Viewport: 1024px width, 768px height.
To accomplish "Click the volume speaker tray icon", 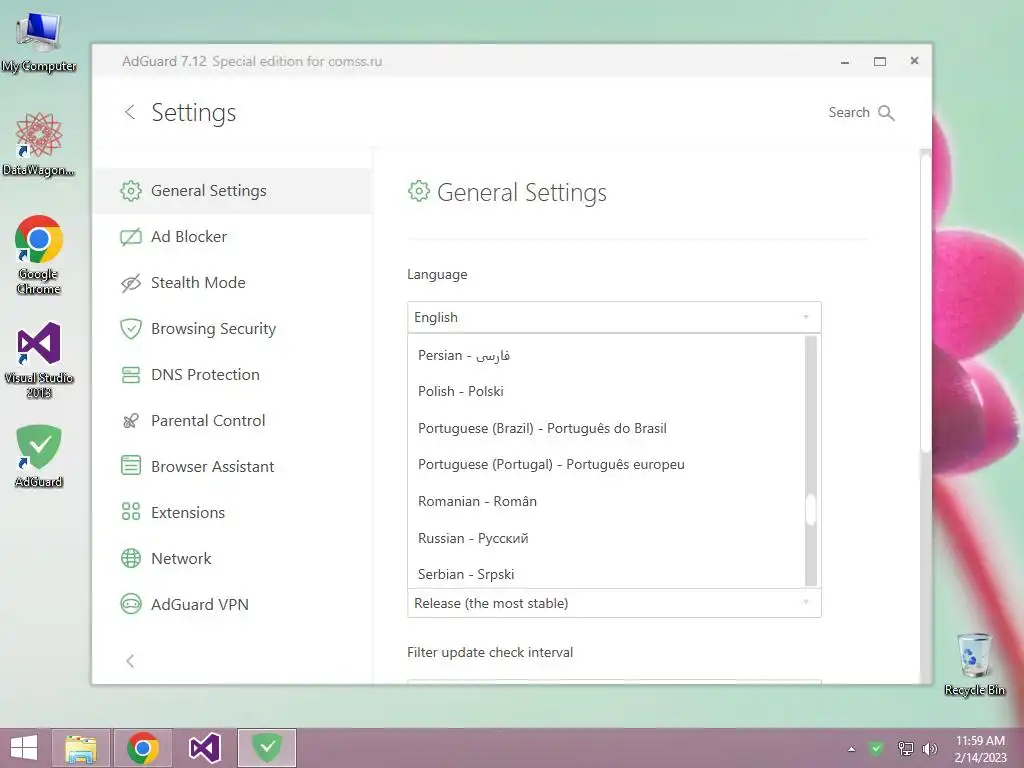I will point(929,748).
